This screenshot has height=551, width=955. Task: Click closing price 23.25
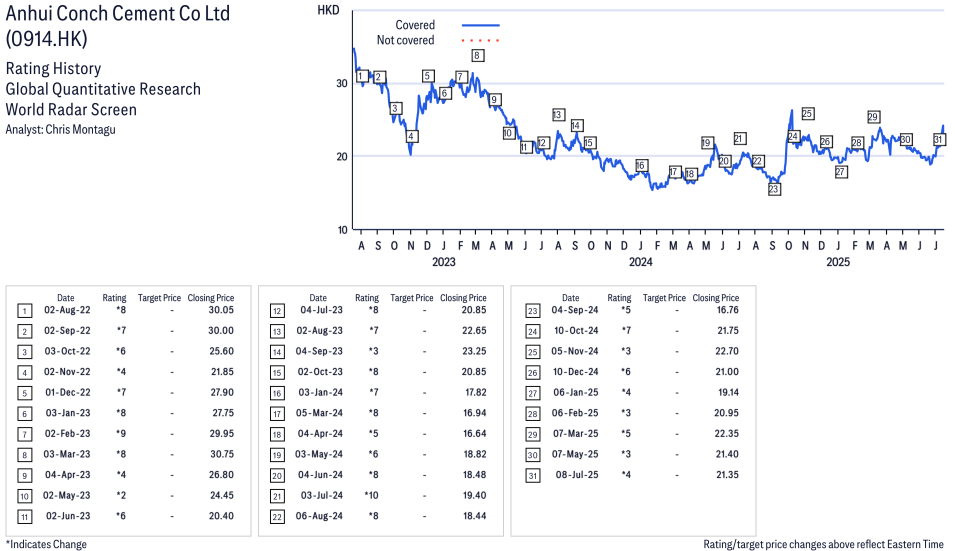coord(474,351)
